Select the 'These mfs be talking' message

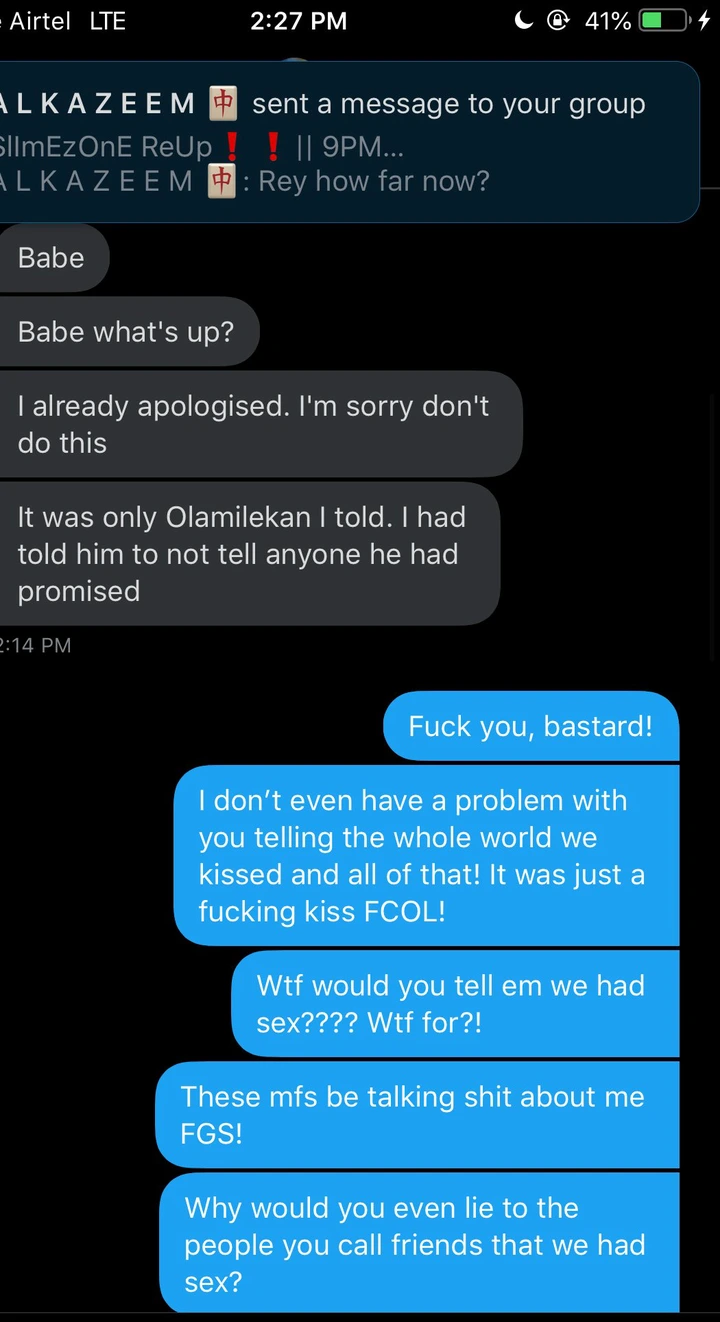click(x=418, y=1115)
